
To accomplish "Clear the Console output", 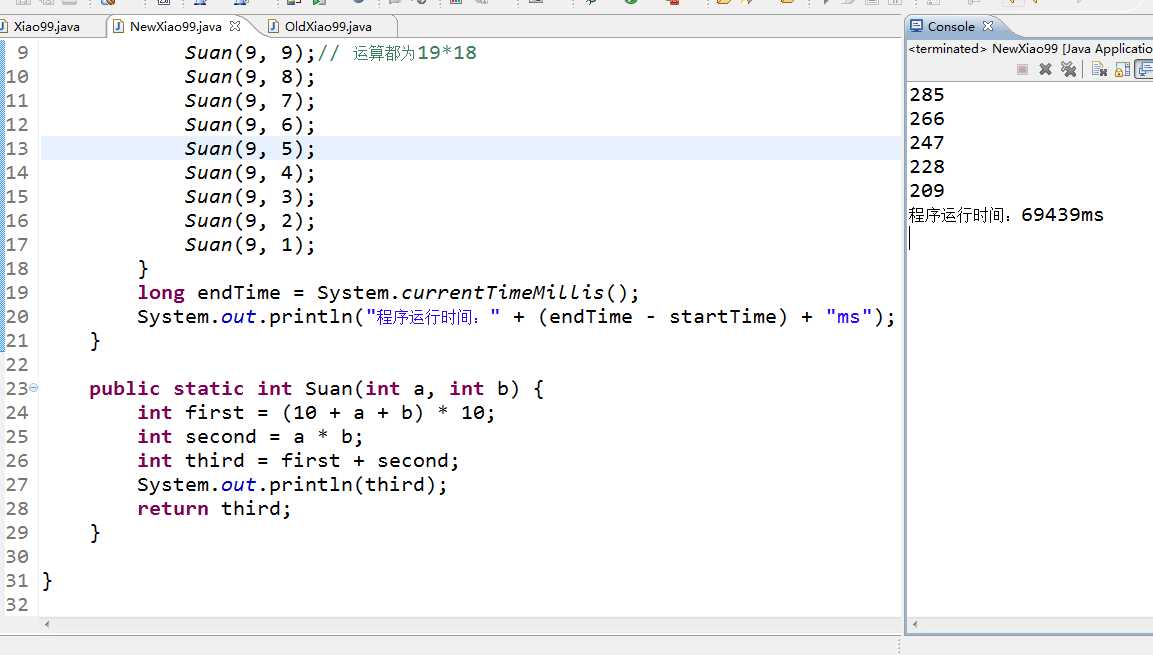I will pos(1099,69).
